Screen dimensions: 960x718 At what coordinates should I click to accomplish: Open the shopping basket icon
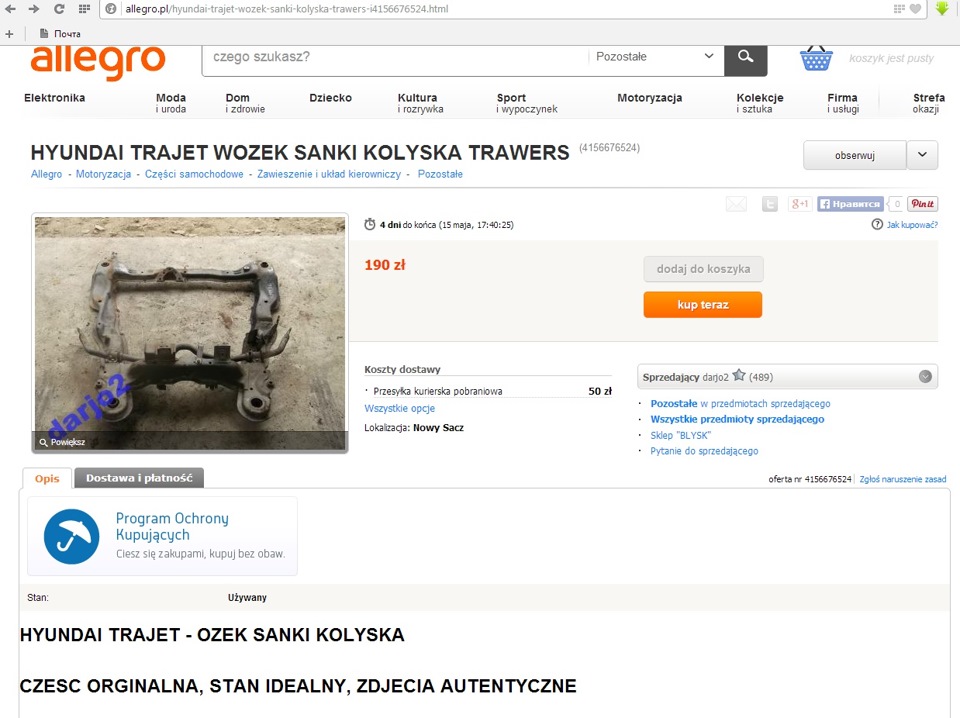point(816,58)
